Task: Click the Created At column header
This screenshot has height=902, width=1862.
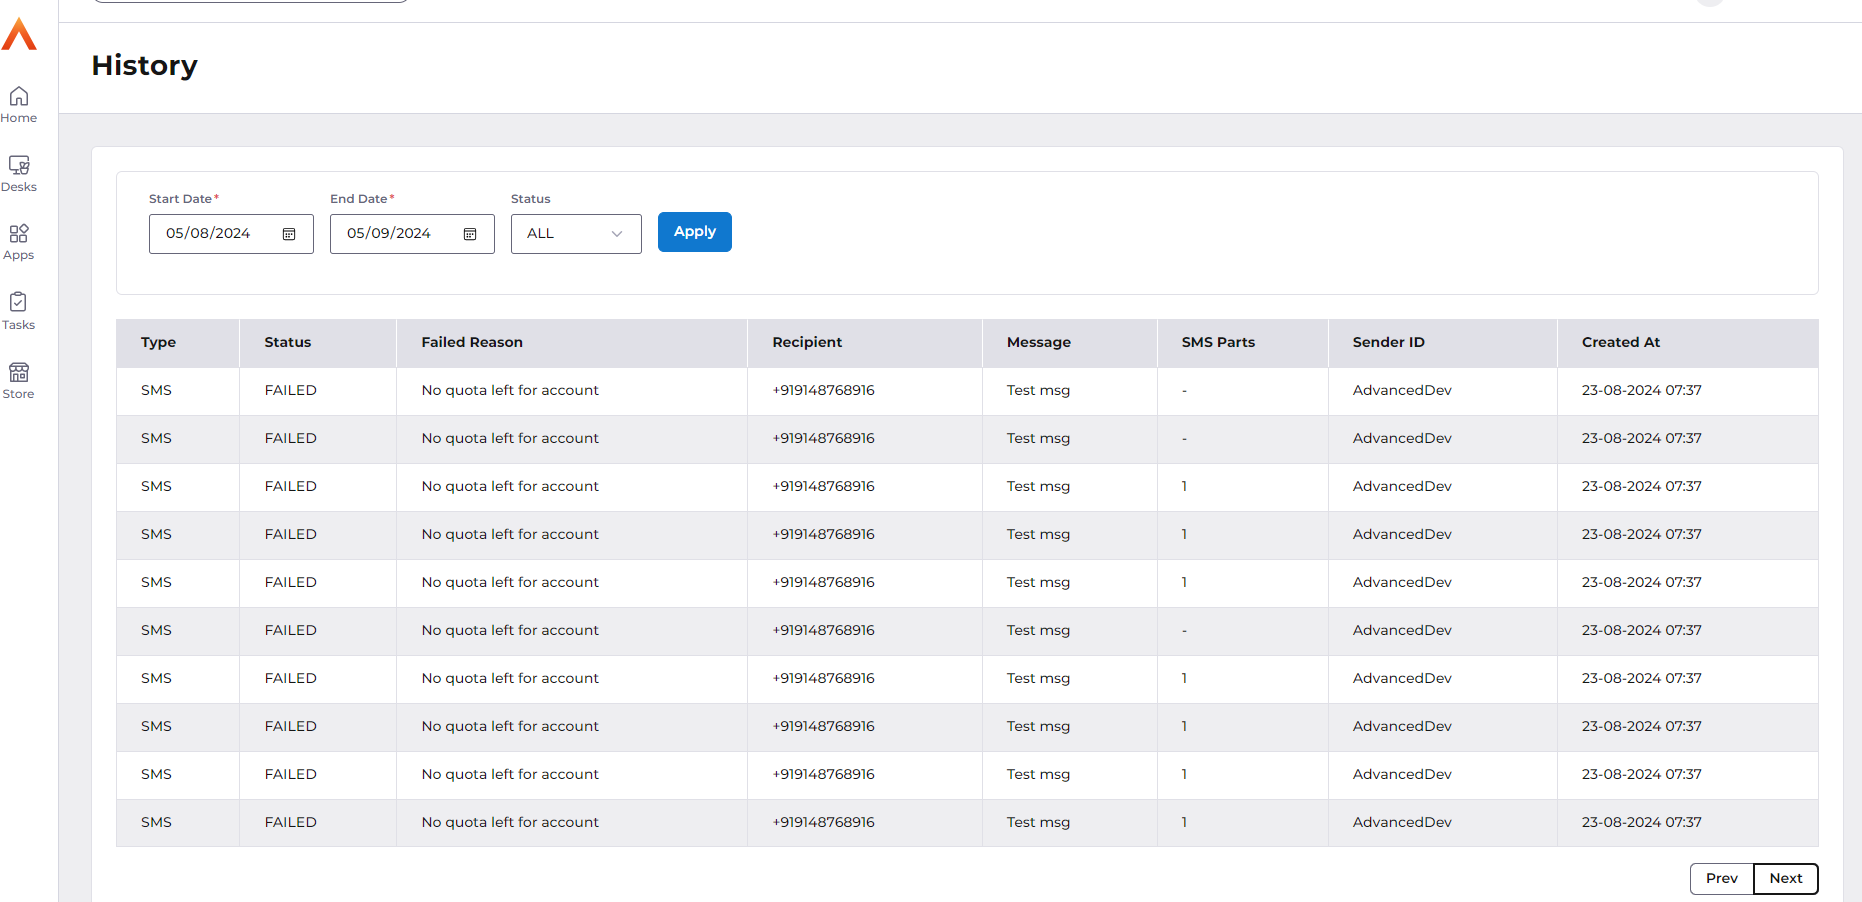Action: click(1620, 342)
